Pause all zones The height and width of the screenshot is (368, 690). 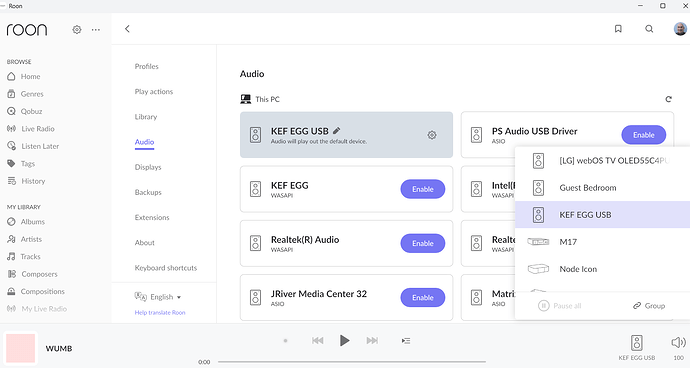(560, 305)
